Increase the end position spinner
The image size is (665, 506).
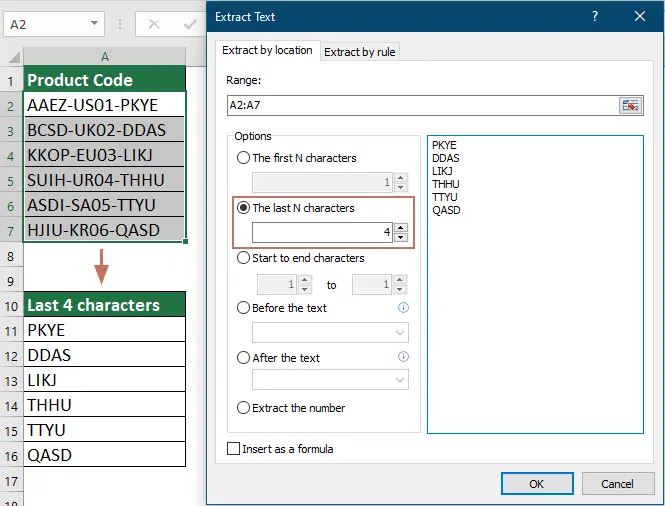(400, 280)
